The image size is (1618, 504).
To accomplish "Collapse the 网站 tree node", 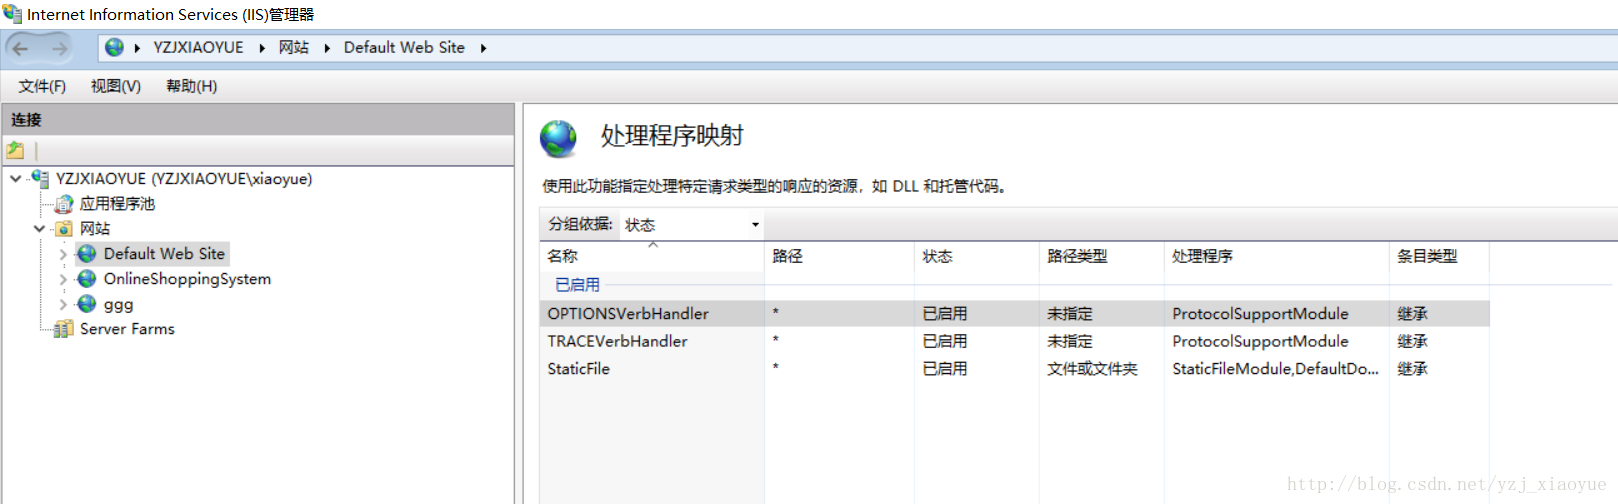I will [x=40, y=229].
